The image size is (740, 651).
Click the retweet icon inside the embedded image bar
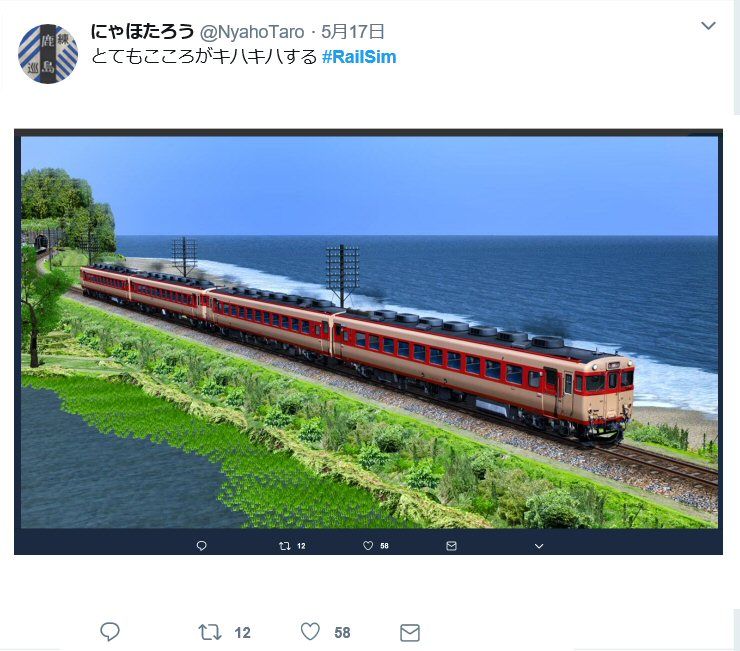[x=284, y=546]
